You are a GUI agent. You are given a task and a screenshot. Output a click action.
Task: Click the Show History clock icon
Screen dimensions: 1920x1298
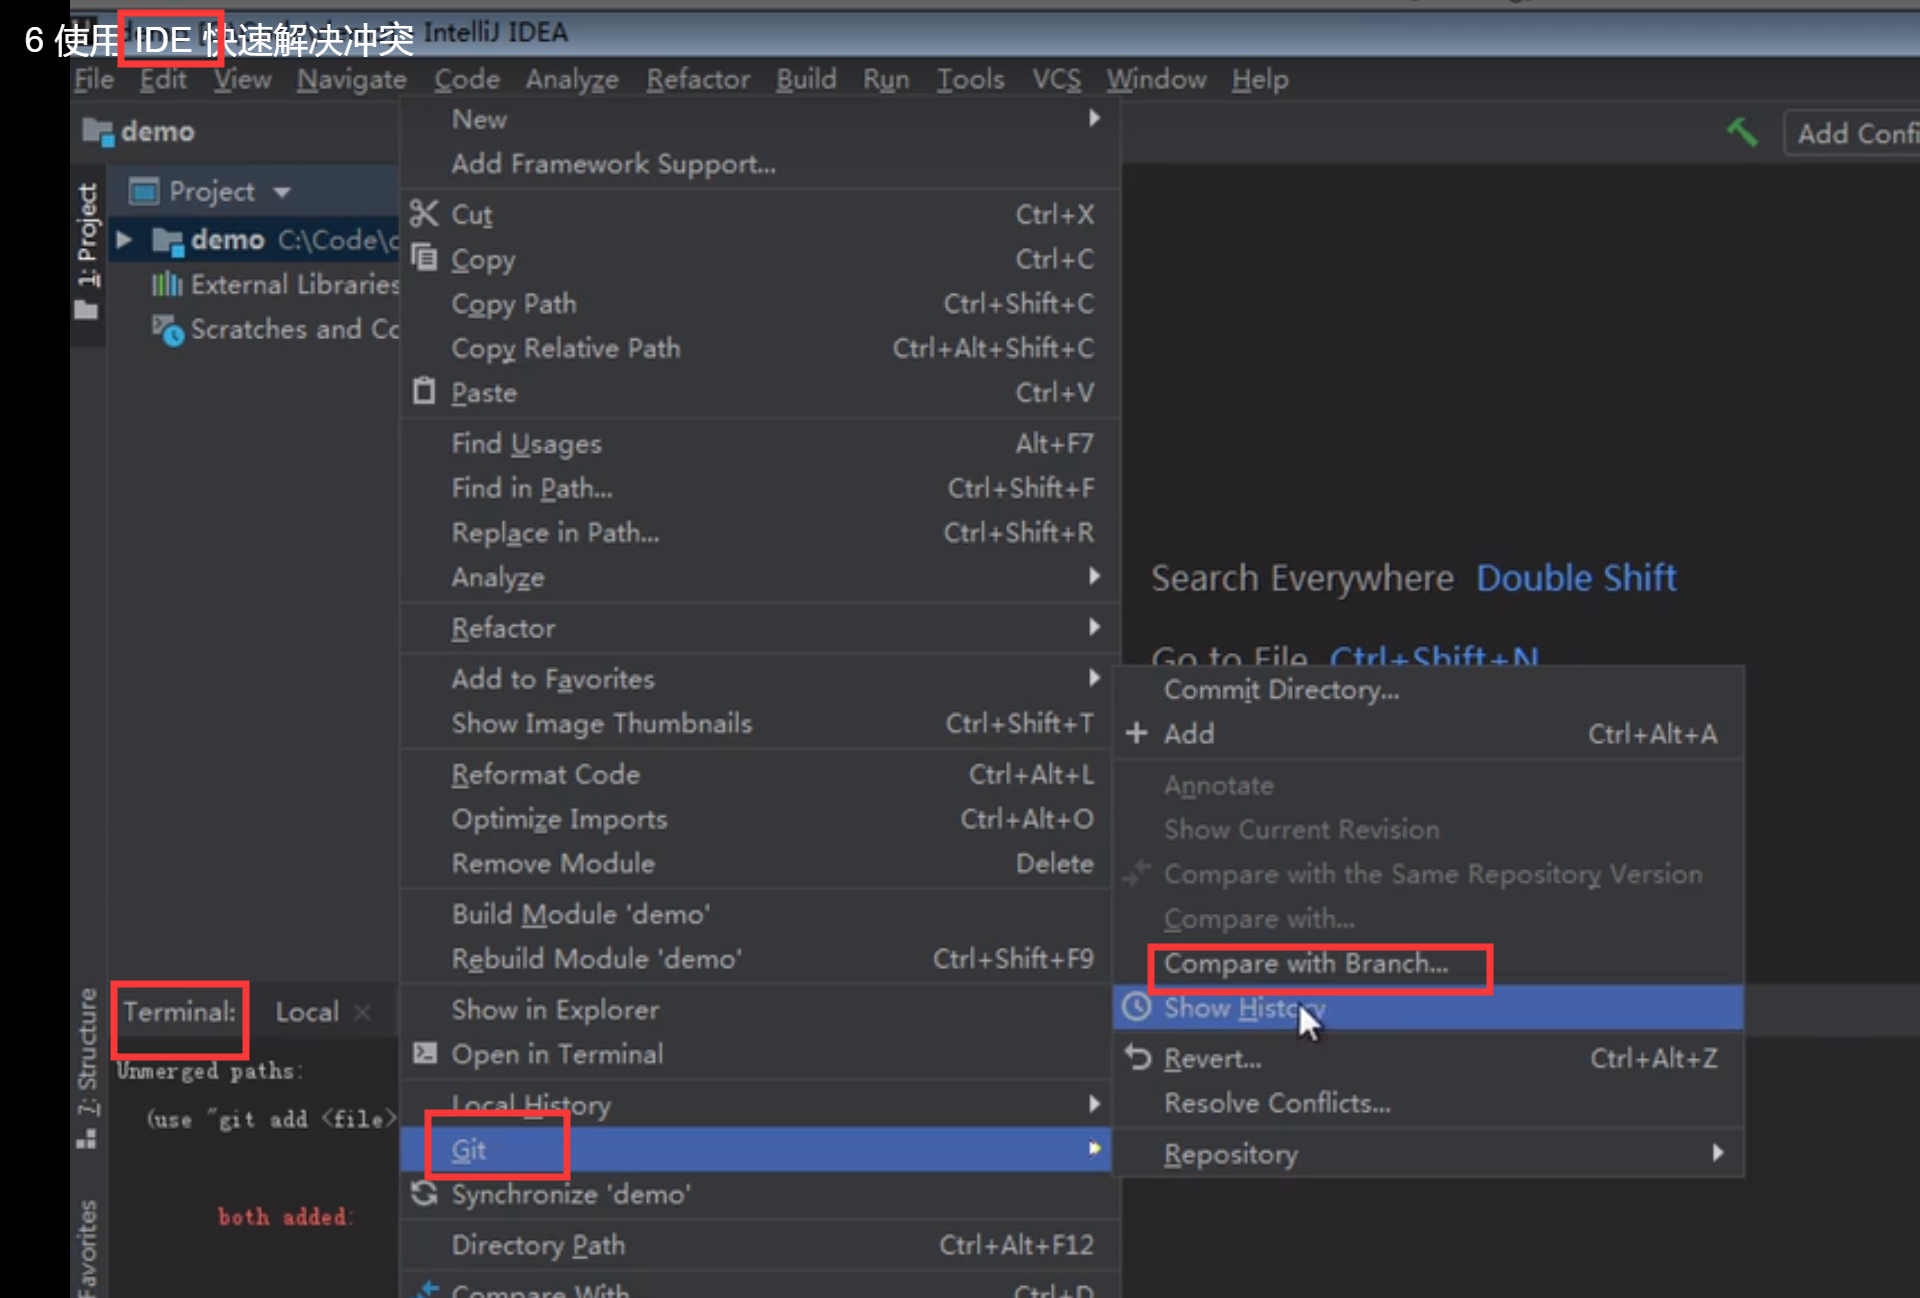1137,1007
